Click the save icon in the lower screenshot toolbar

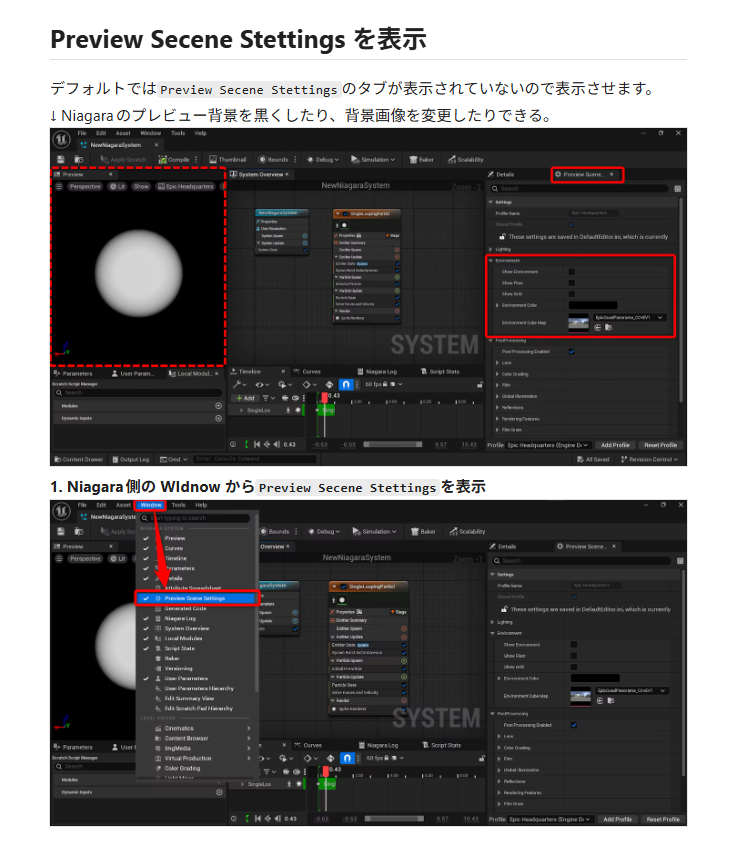pyautogui.click(x=61, y=531)
